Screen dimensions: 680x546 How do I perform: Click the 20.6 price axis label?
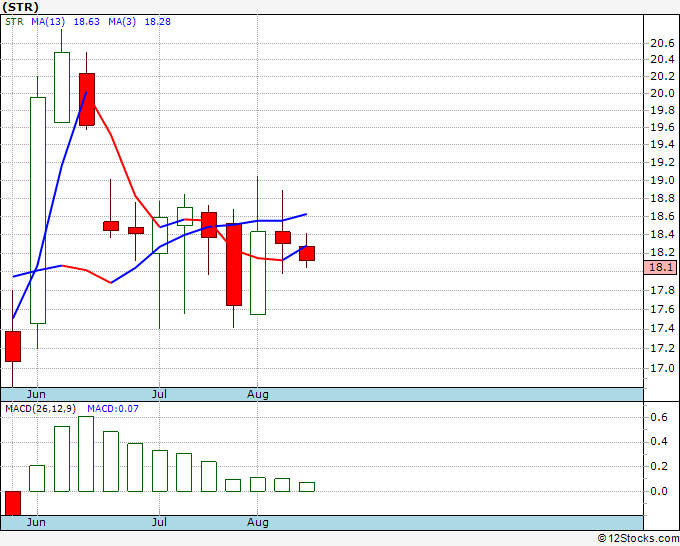tap(662, 43)
